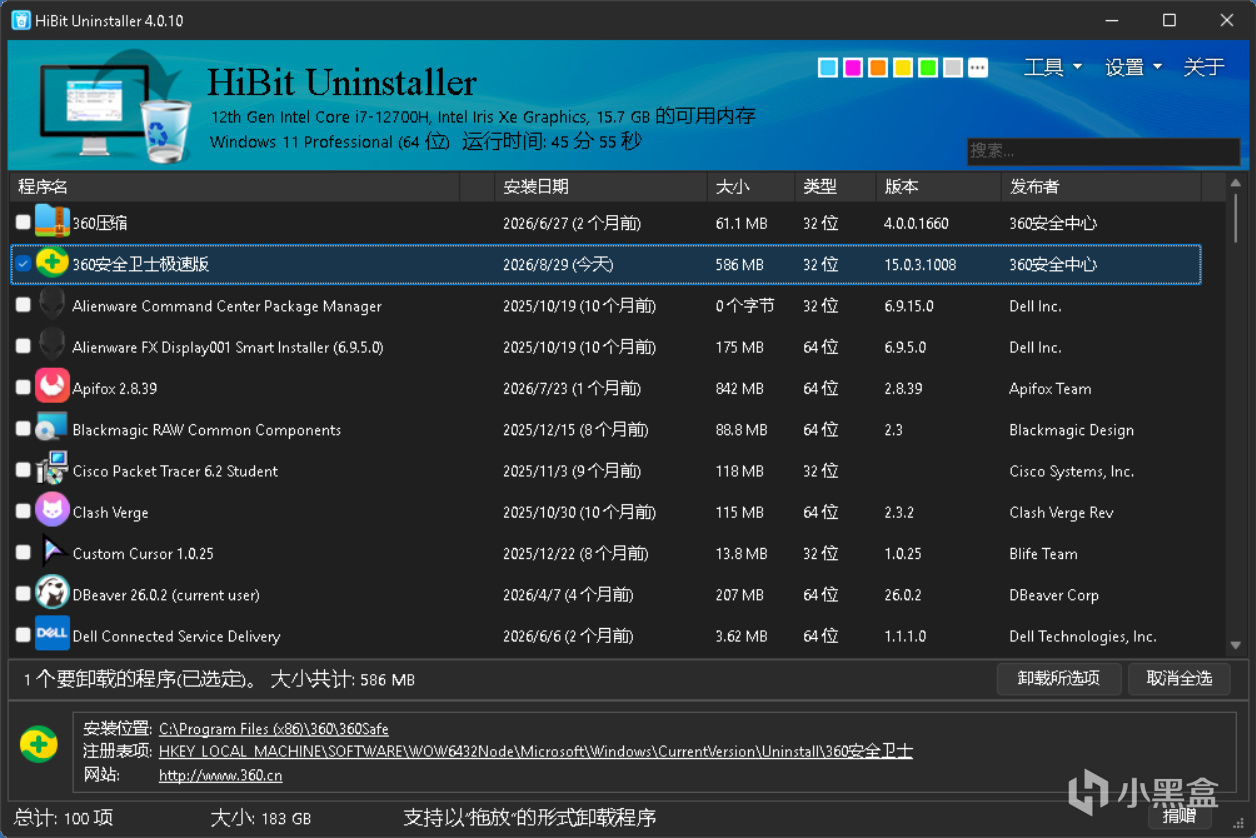The height and width of the screenshot is (838, 1256).
Task: Open the 关于 menu item
Action: [1204, 67]
